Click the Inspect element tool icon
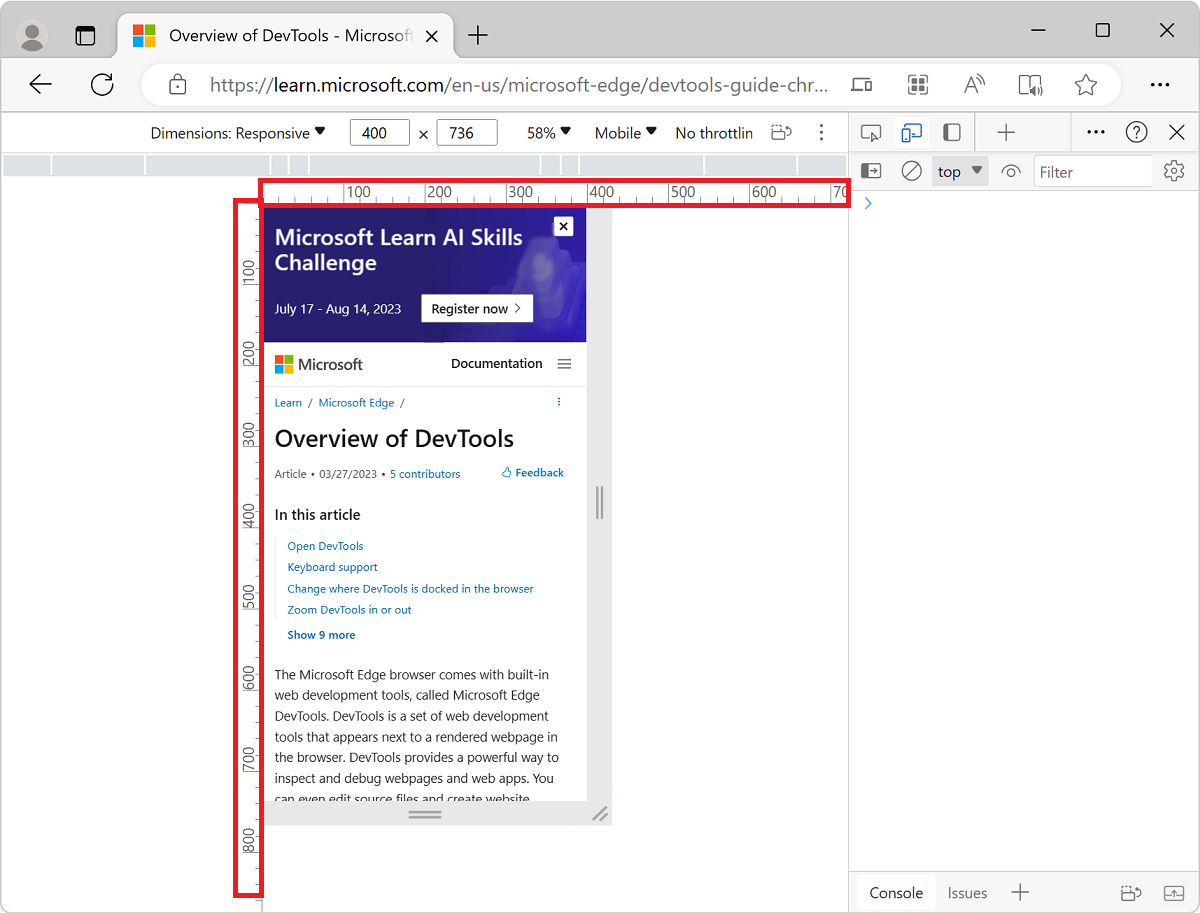The height and width of the screenshot is (913, 1200). [871, 133]
